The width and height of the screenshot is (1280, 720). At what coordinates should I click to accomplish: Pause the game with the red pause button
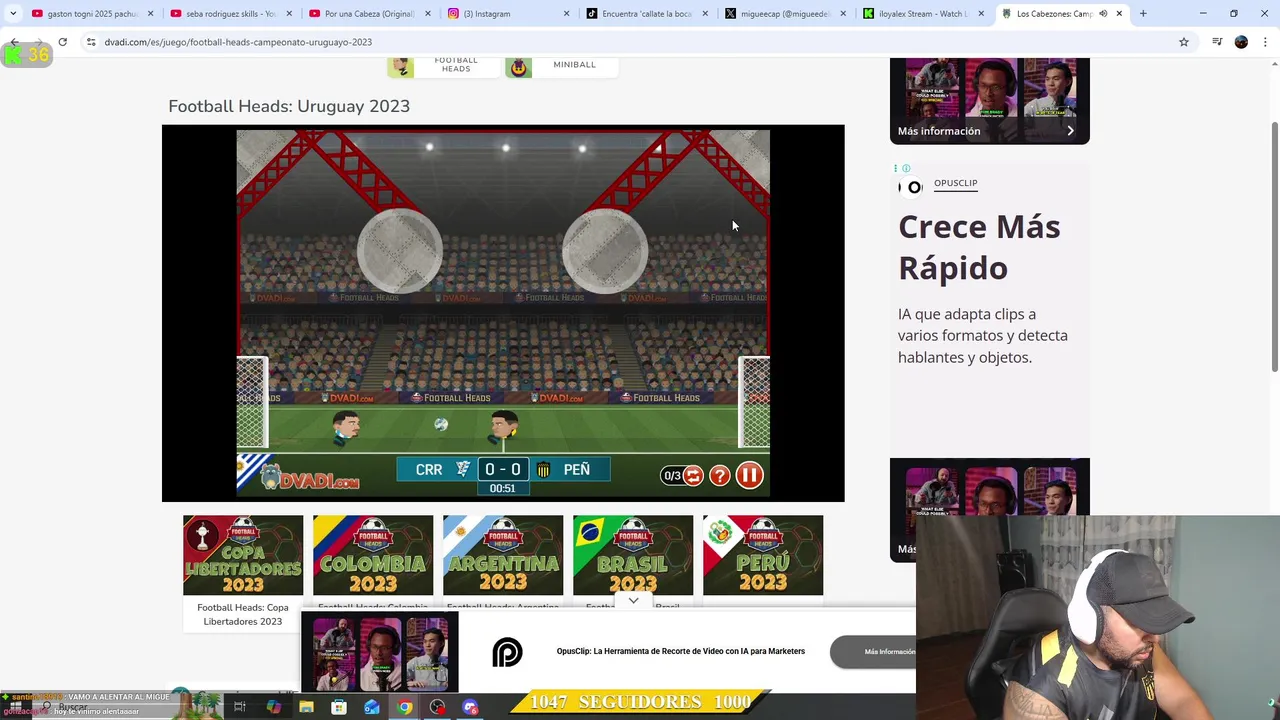click(x=749, y=476)
